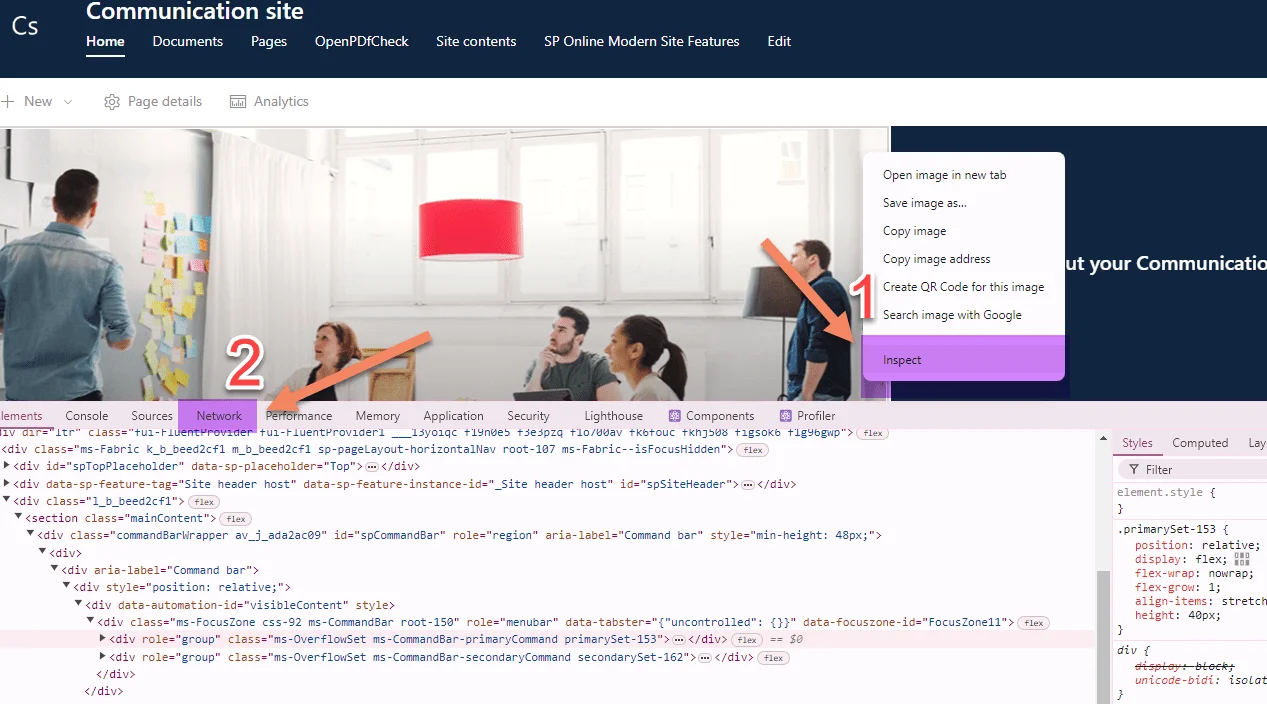Expand the spTopPlaceholder div node

tap(8, 467)
